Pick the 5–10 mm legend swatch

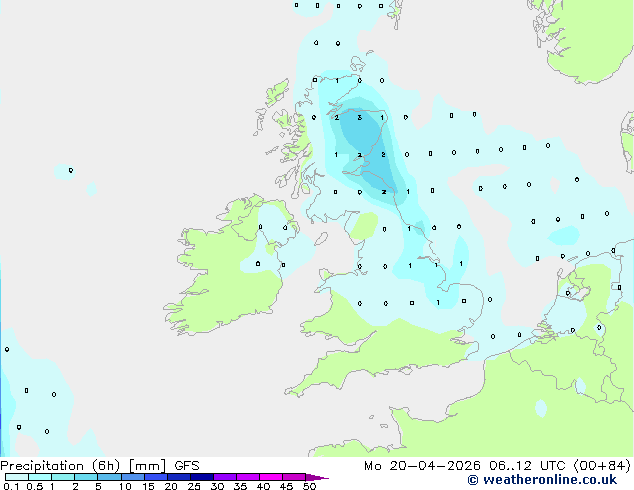(x=109, y=477)
